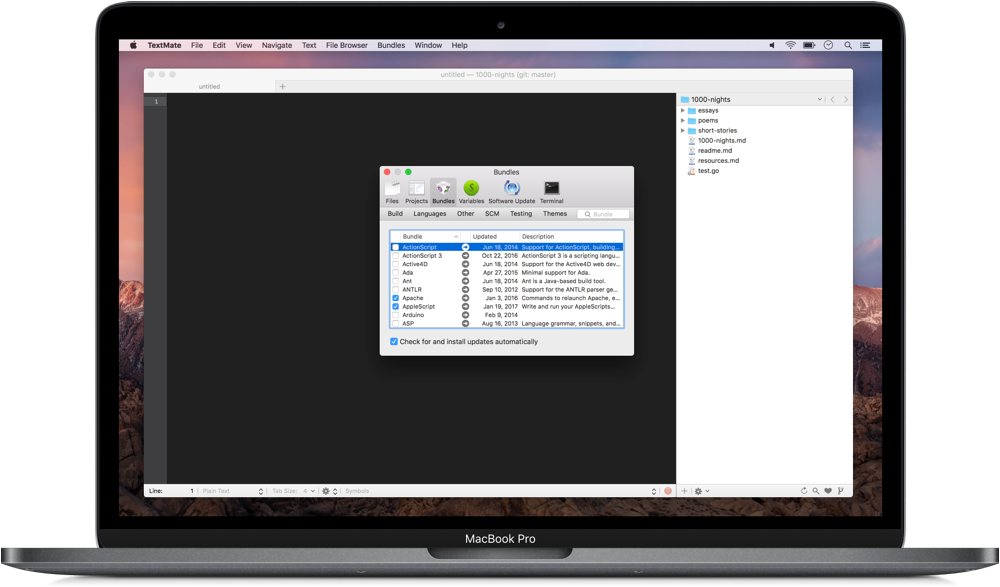Open the Bundles menu in the menu bar
Image resolution: width=1000 pixels, height=587 pixels.
pyautogui.click(x=391, y=45)
